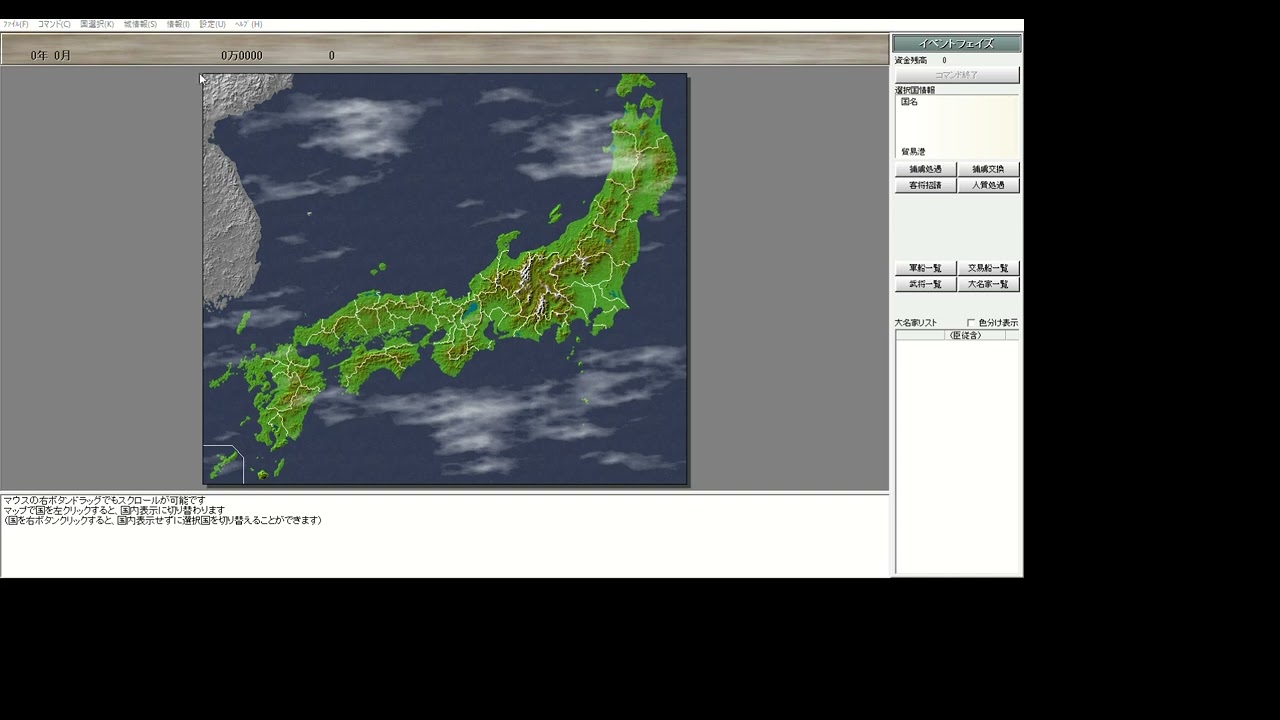Screen dimensions: 1280x720
Task: Open the 情報(I) menu
Action: [178, 24]
